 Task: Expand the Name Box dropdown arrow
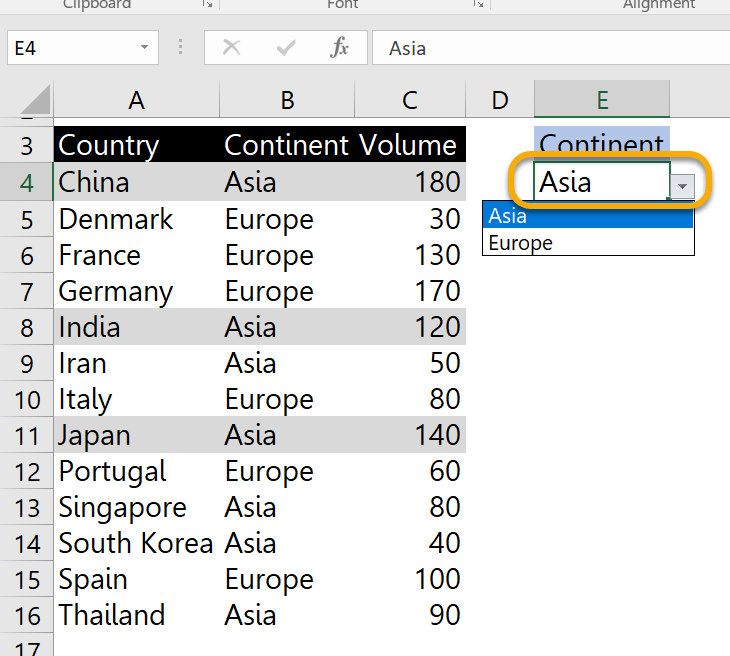144,47
